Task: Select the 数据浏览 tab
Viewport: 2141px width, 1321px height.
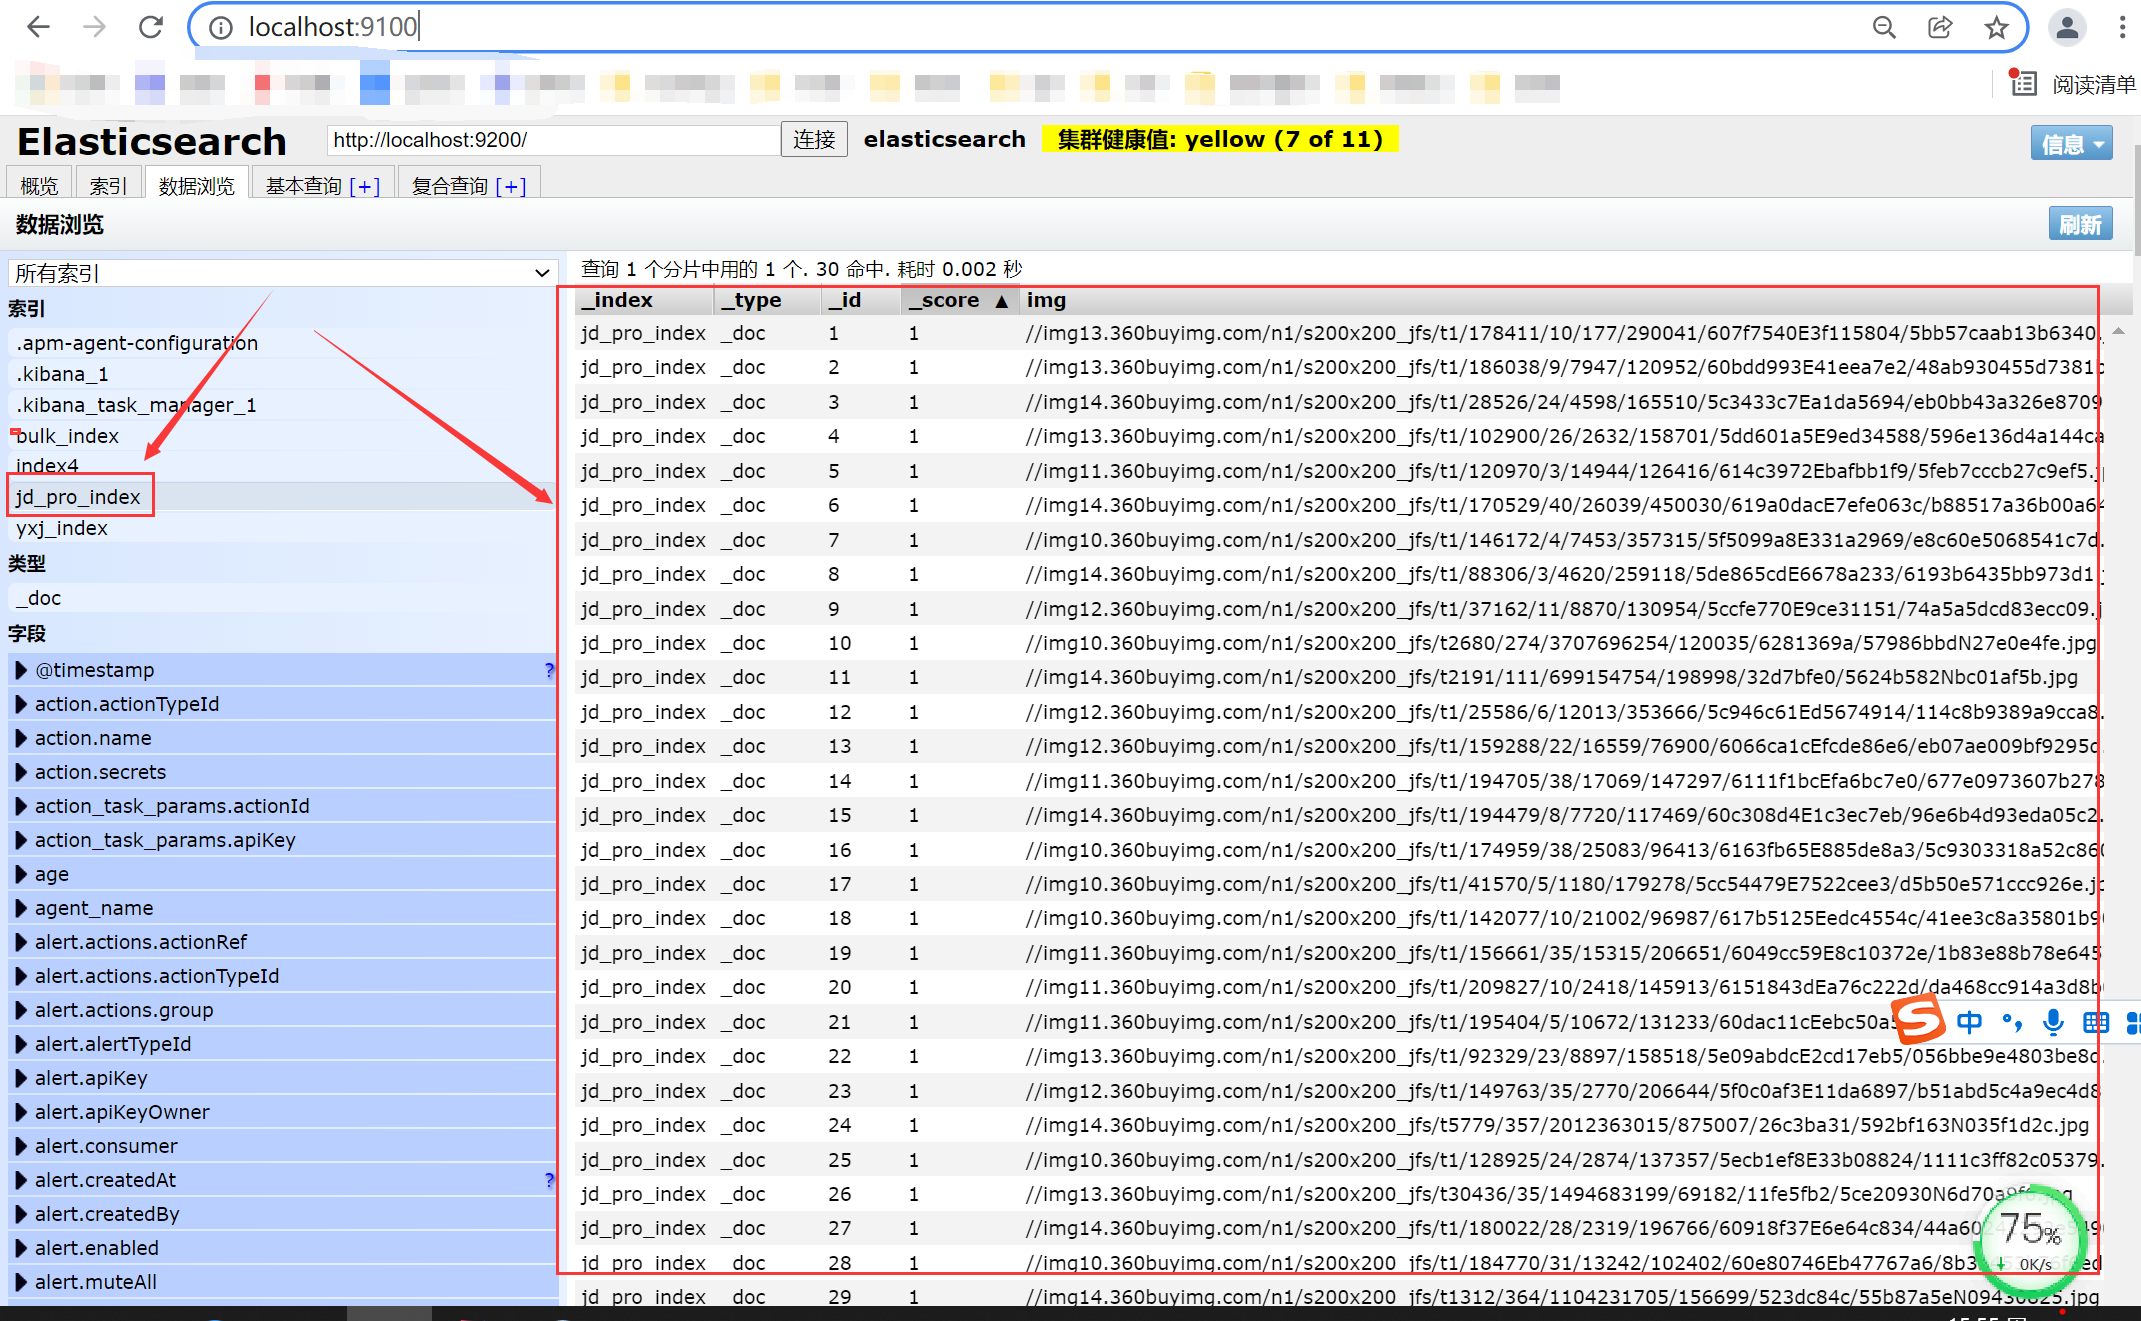Action: coord(196,185)
